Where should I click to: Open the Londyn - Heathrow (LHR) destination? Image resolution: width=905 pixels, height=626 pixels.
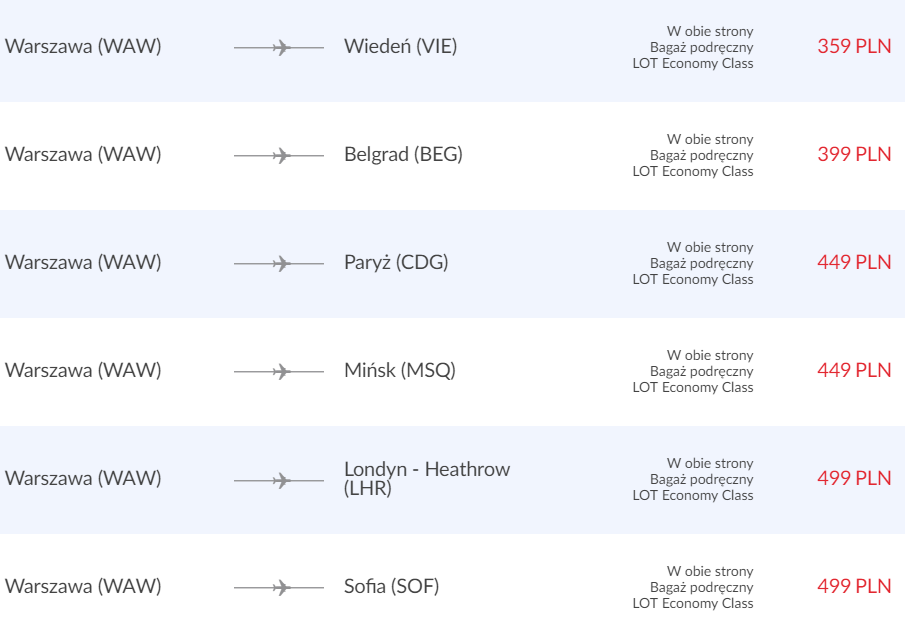427,478
